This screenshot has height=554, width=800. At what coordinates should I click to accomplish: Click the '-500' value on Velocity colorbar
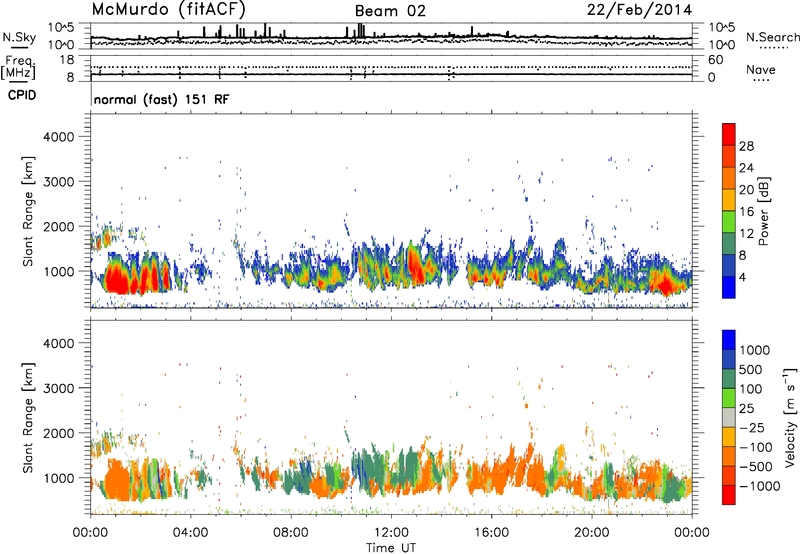756,466
